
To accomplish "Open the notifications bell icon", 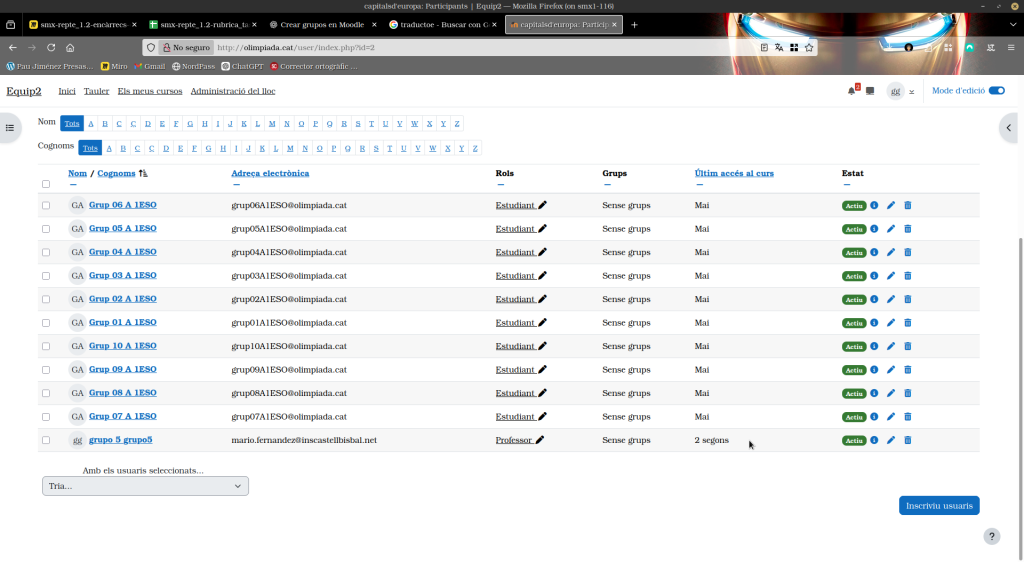I will click(852, 91).
